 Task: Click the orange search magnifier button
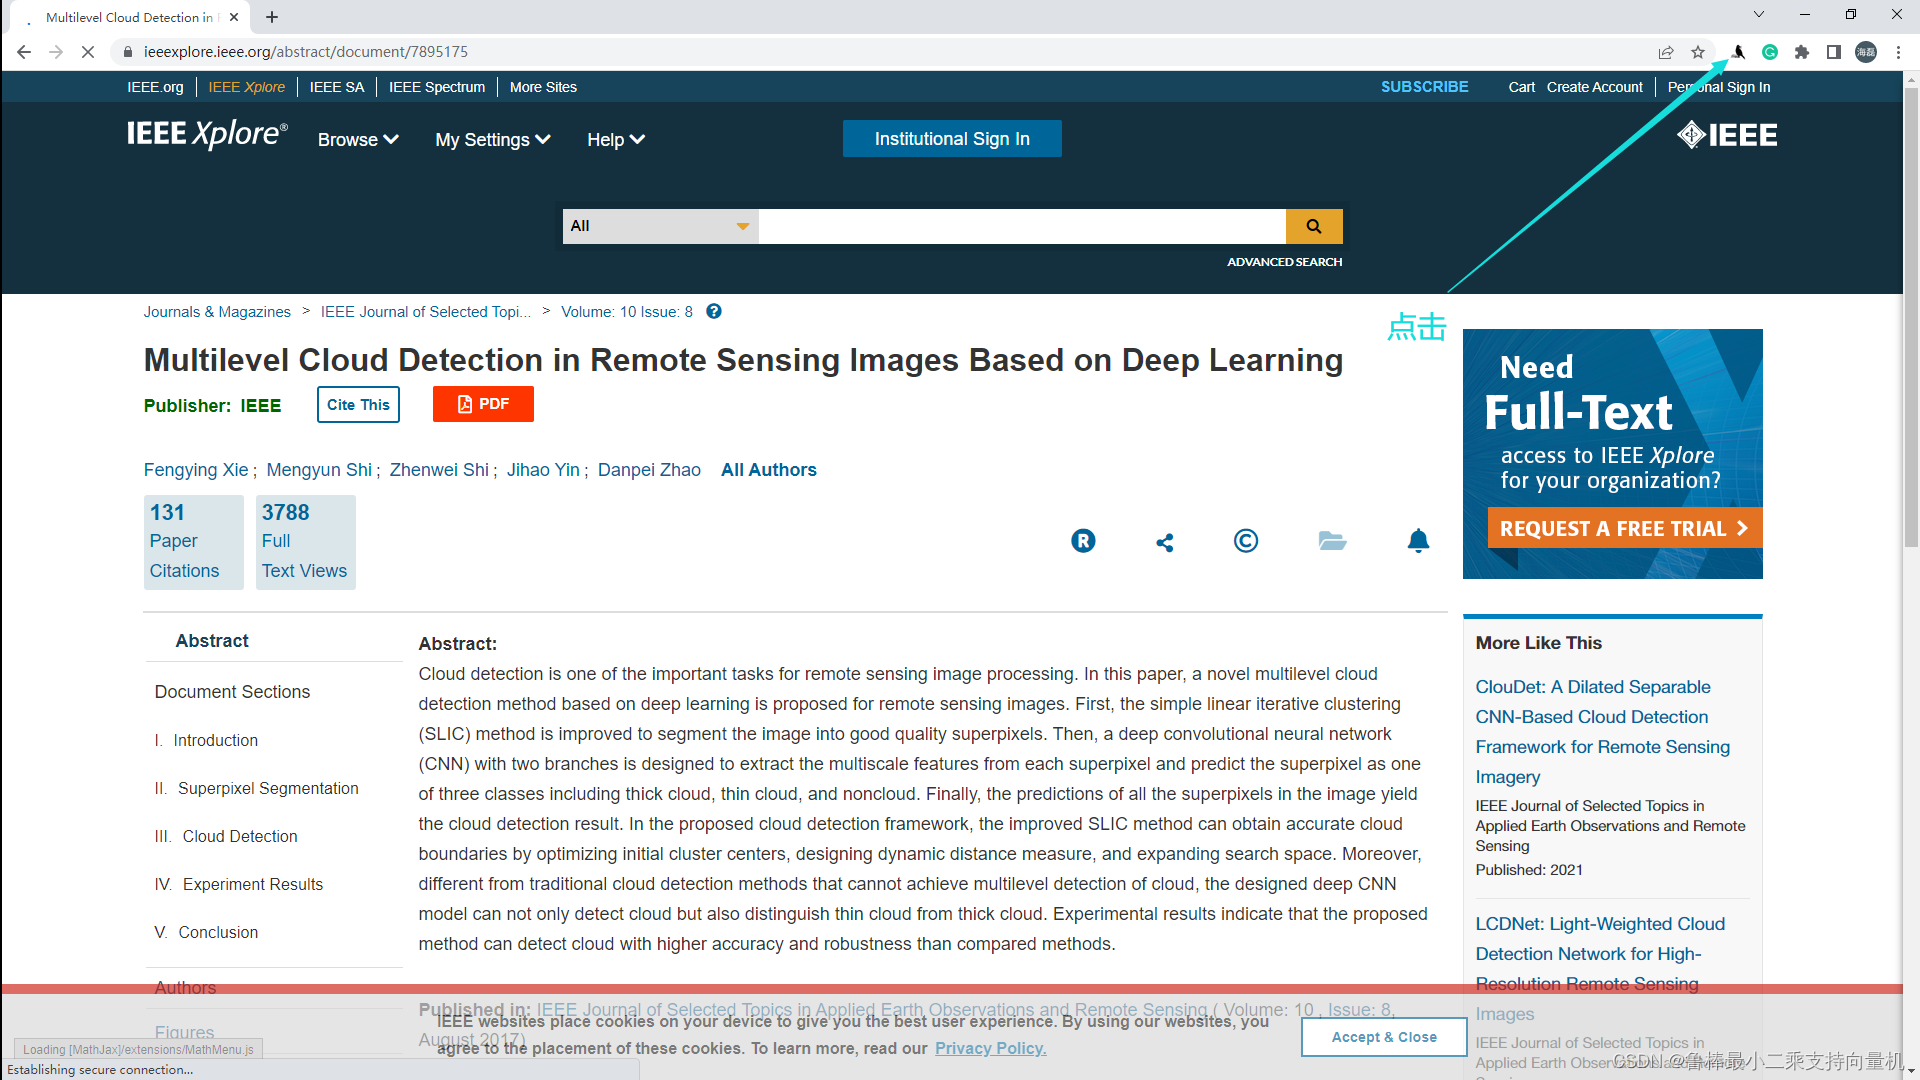pos(1314,226)
